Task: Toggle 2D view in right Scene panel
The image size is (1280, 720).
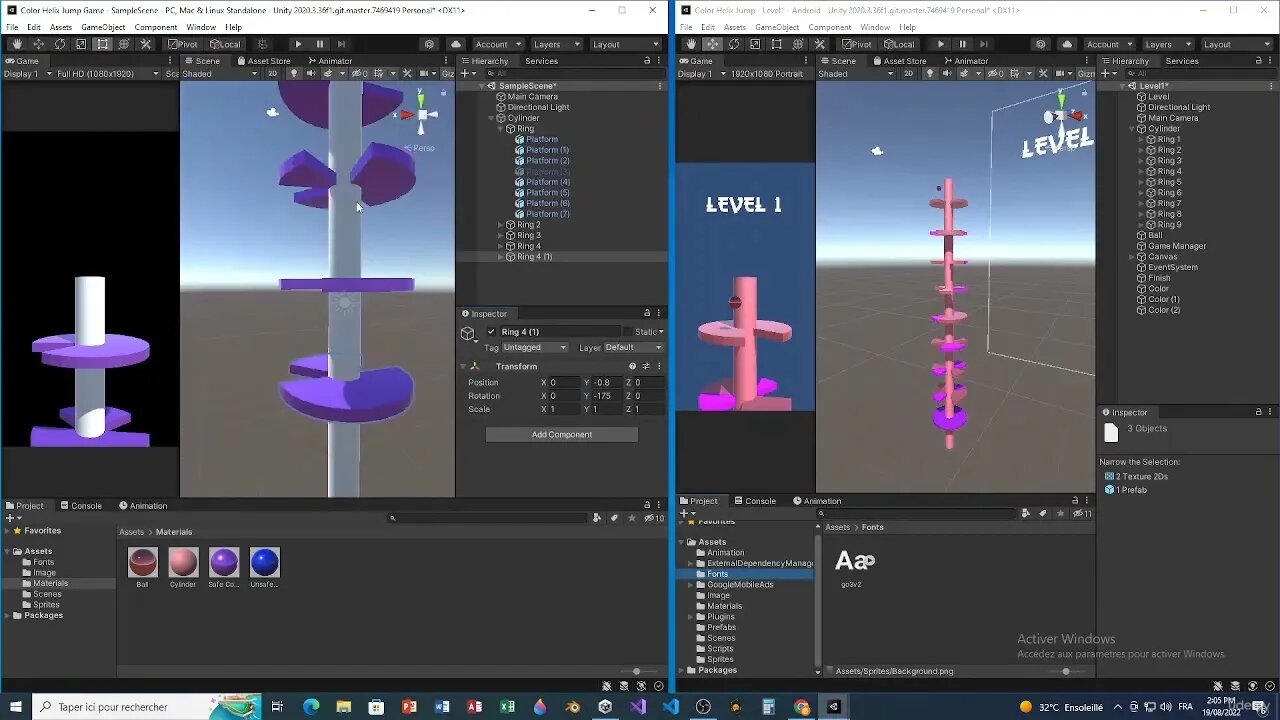Action: (x=908, y=73)
